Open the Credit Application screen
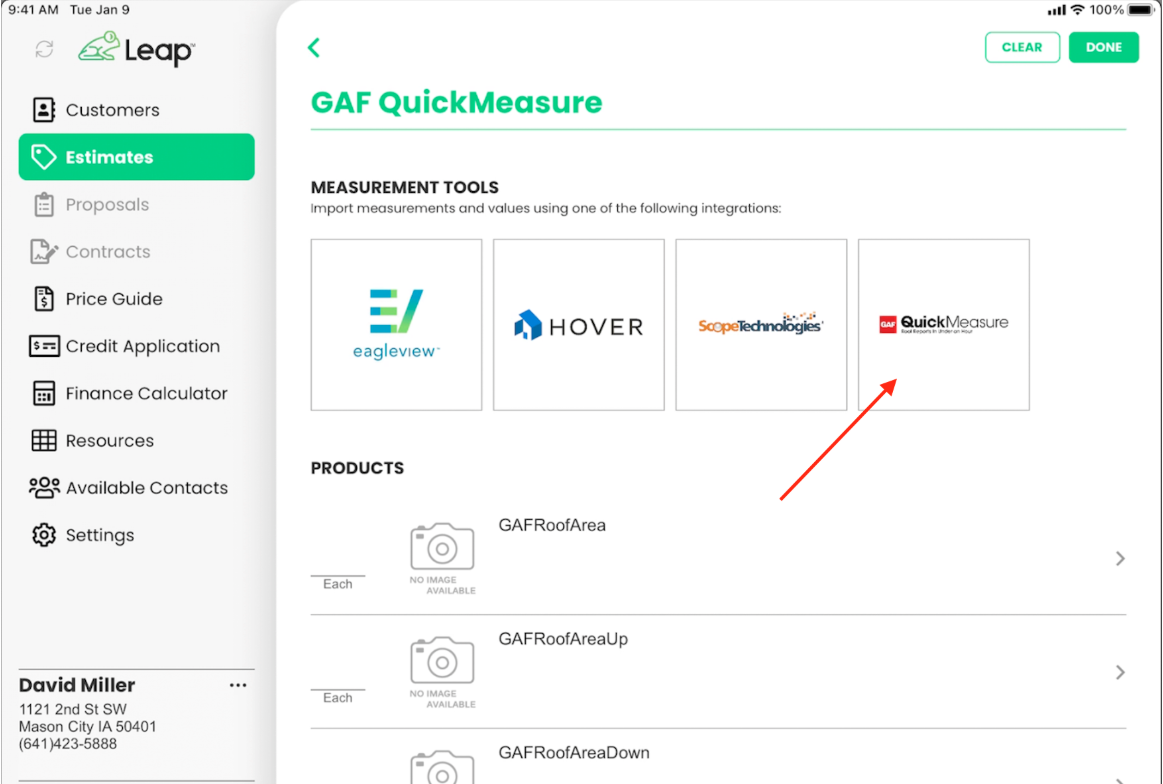 pyautogui.click(x=44, y=345)
